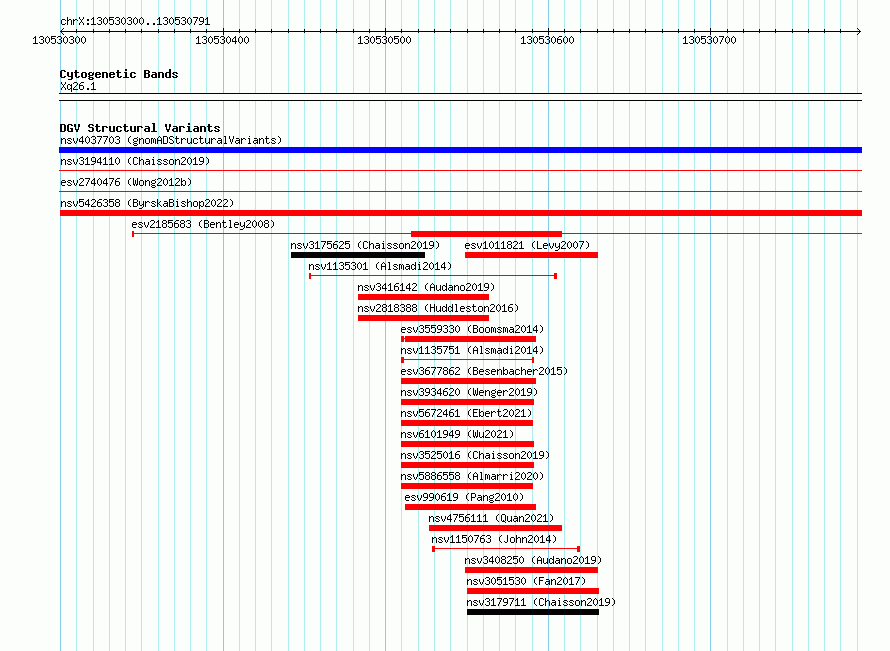Click ruler position 130530300
The image size is (890, 651).
point(60,40)
